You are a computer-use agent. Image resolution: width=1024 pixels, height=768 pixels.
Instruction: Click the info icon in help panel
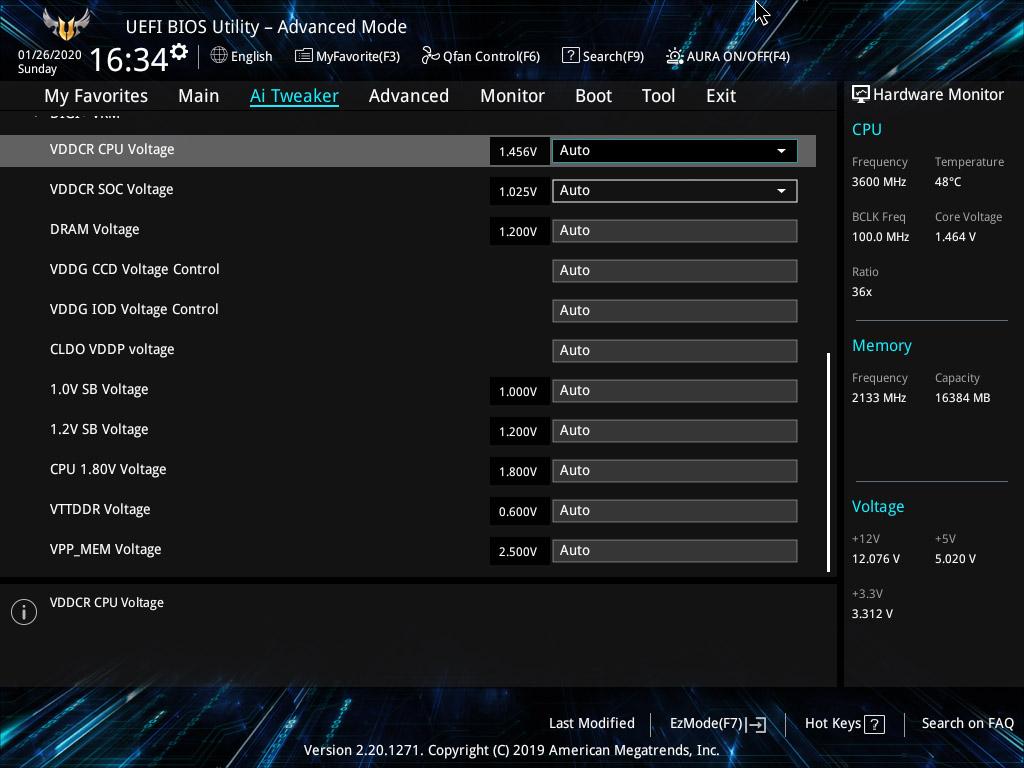pyautogui.click(x=24, y=612)
